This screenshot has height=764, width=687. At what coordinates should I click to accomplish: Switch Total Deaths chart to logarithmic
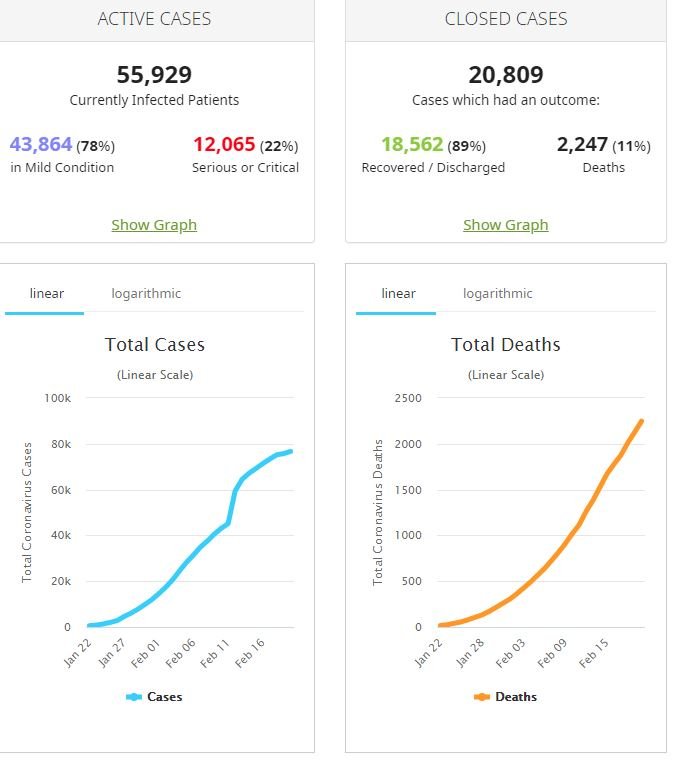[x=497, y=294]
